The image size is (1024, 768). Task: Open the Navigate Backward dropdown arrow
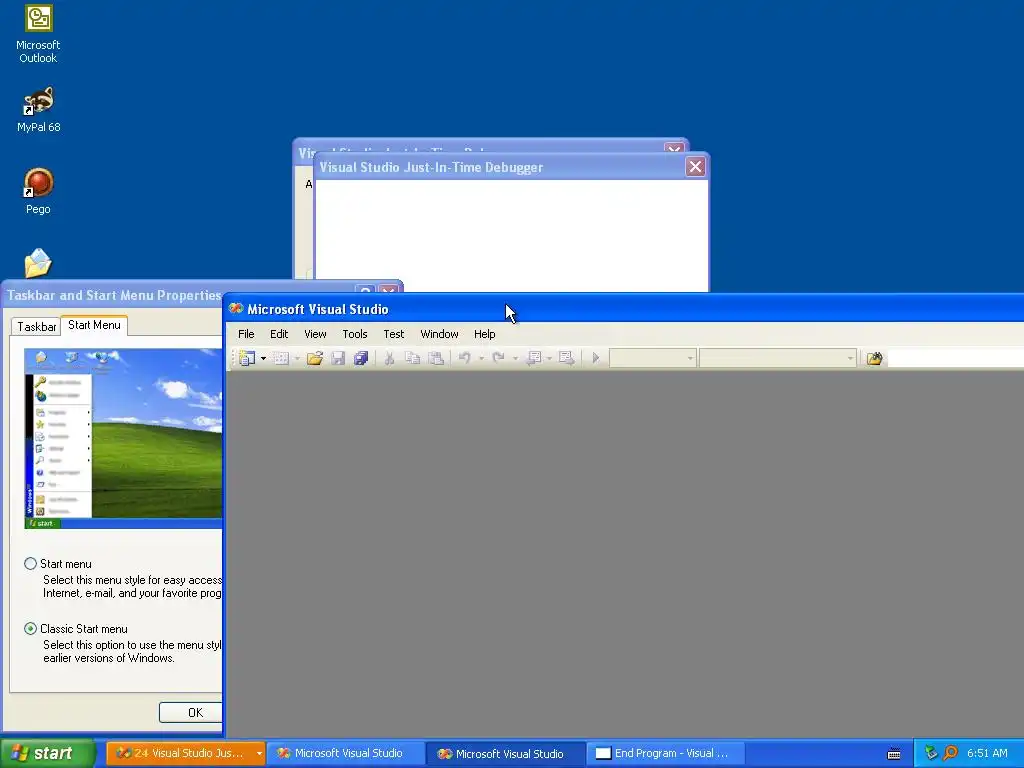click(x=549, y=358)
